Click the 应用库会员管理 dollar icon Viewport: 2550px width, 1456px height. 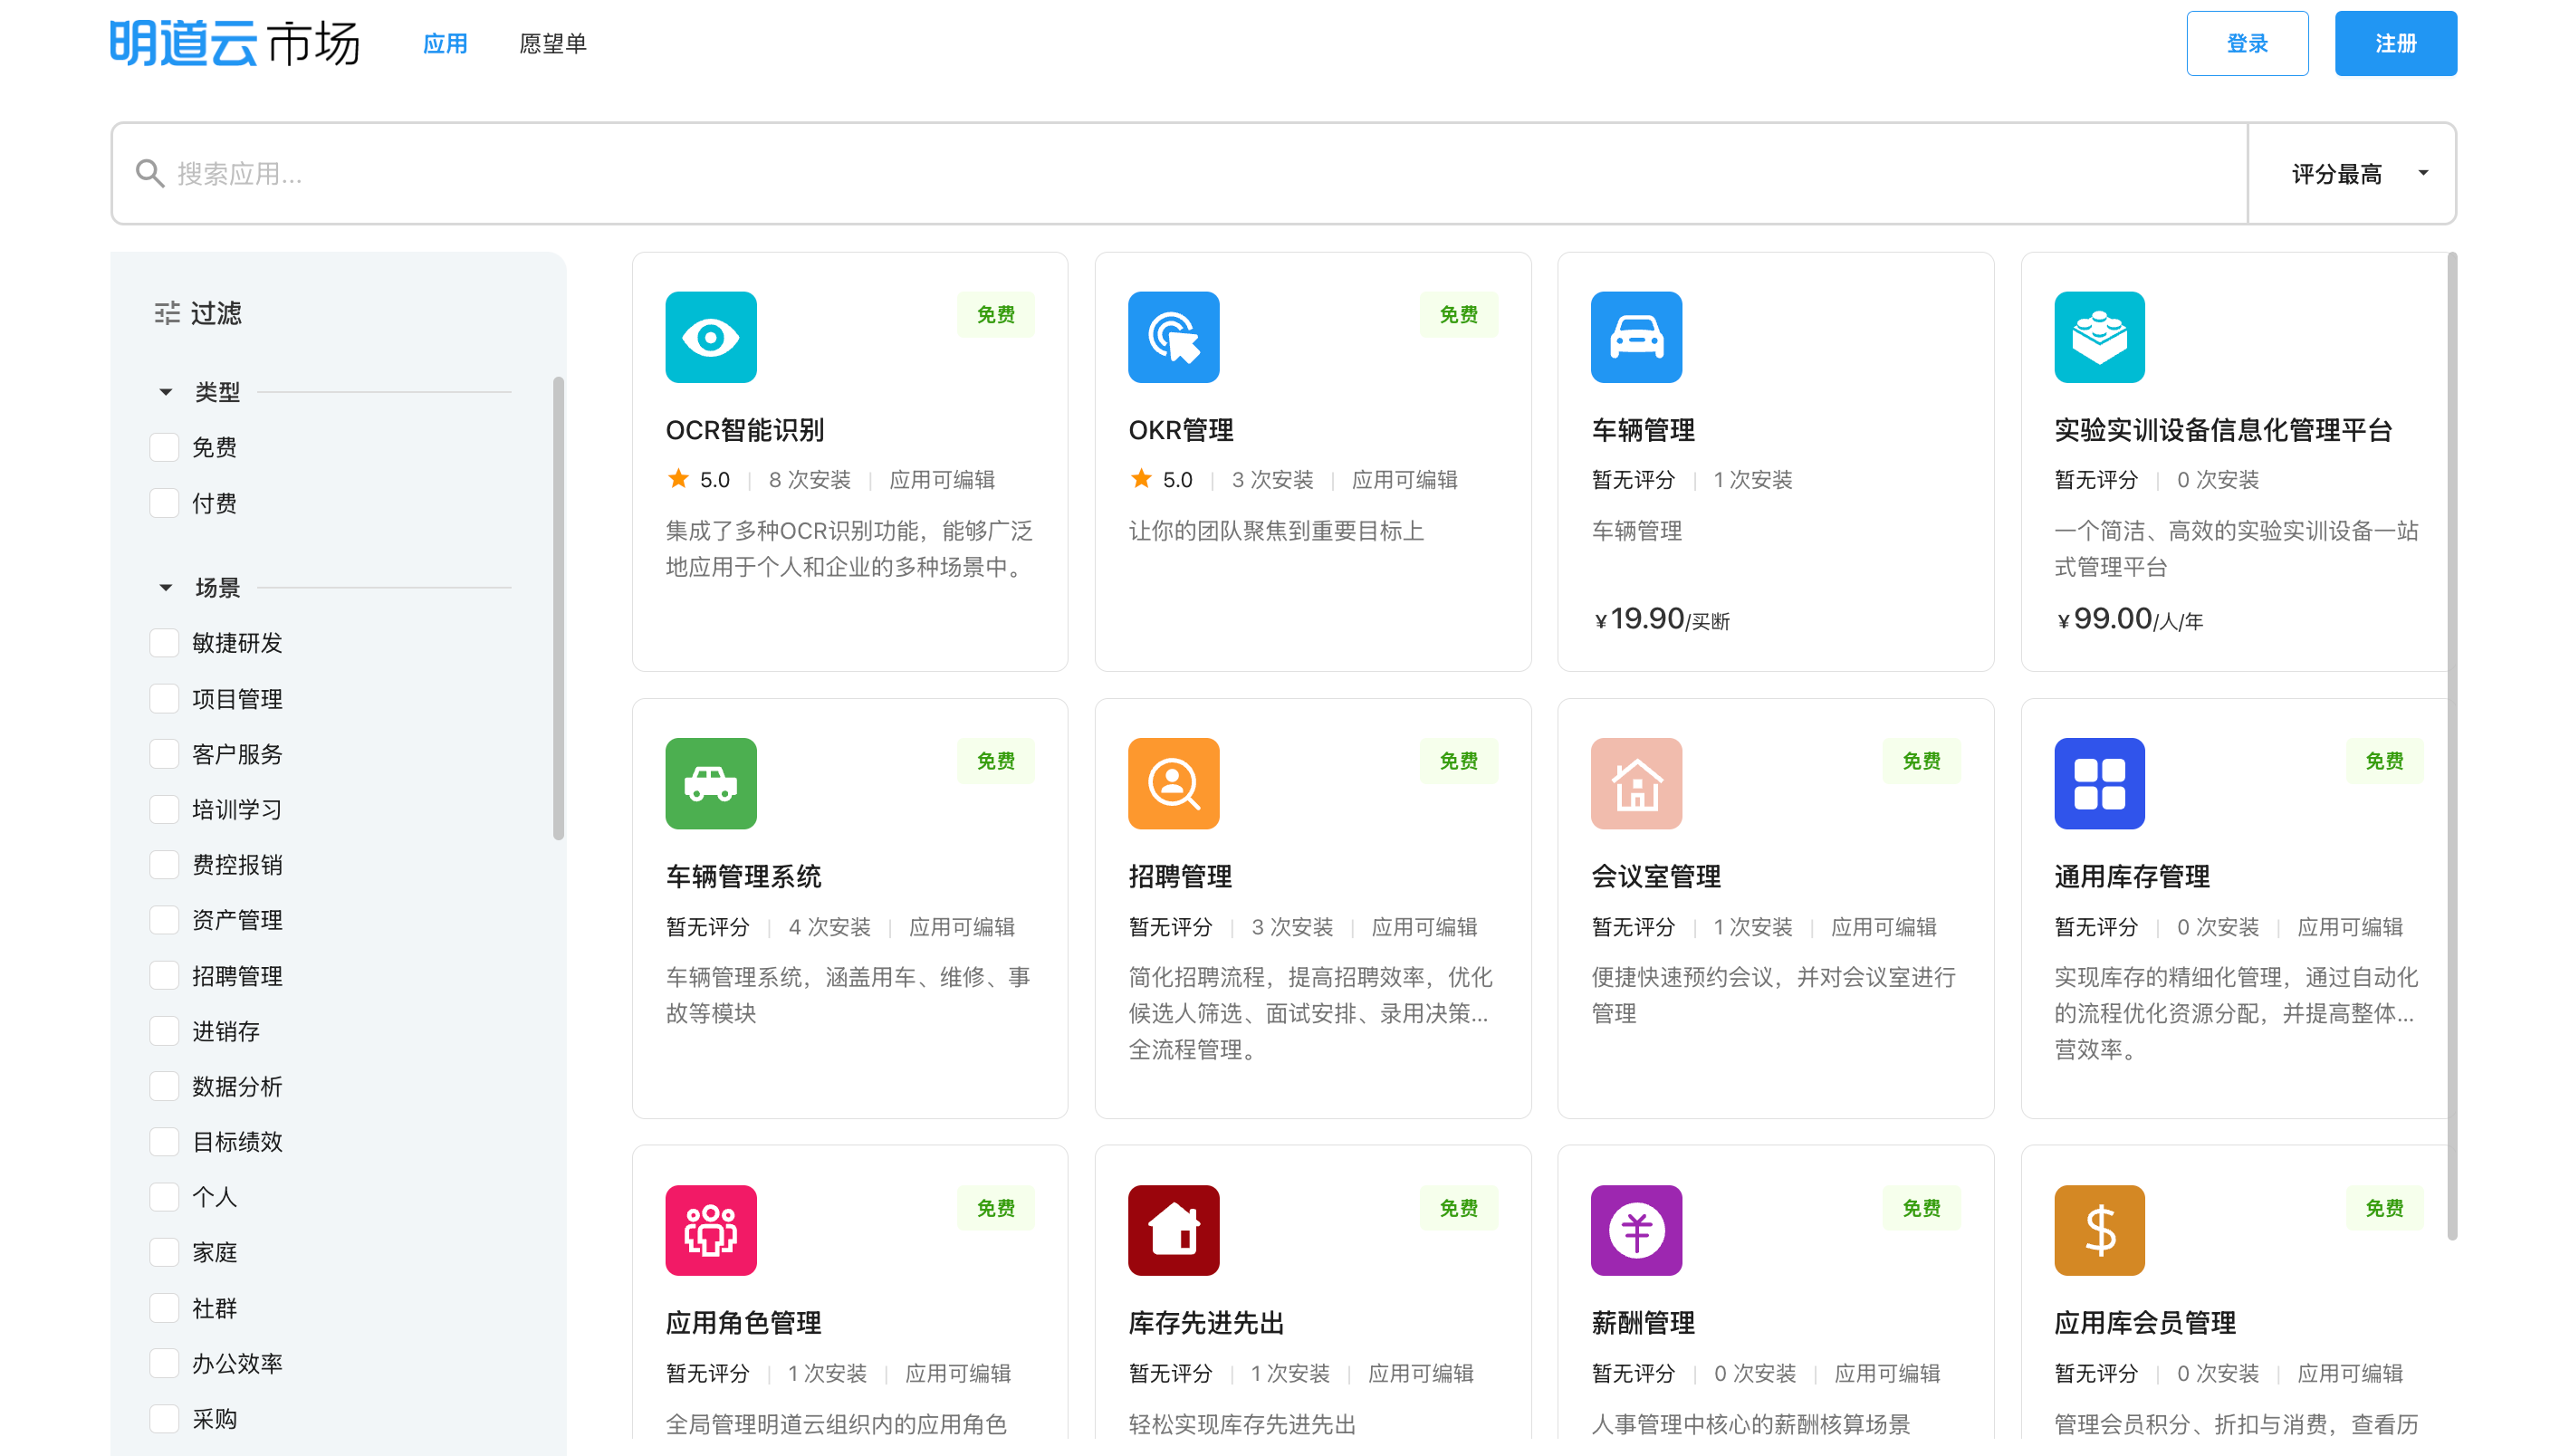2099,1230
